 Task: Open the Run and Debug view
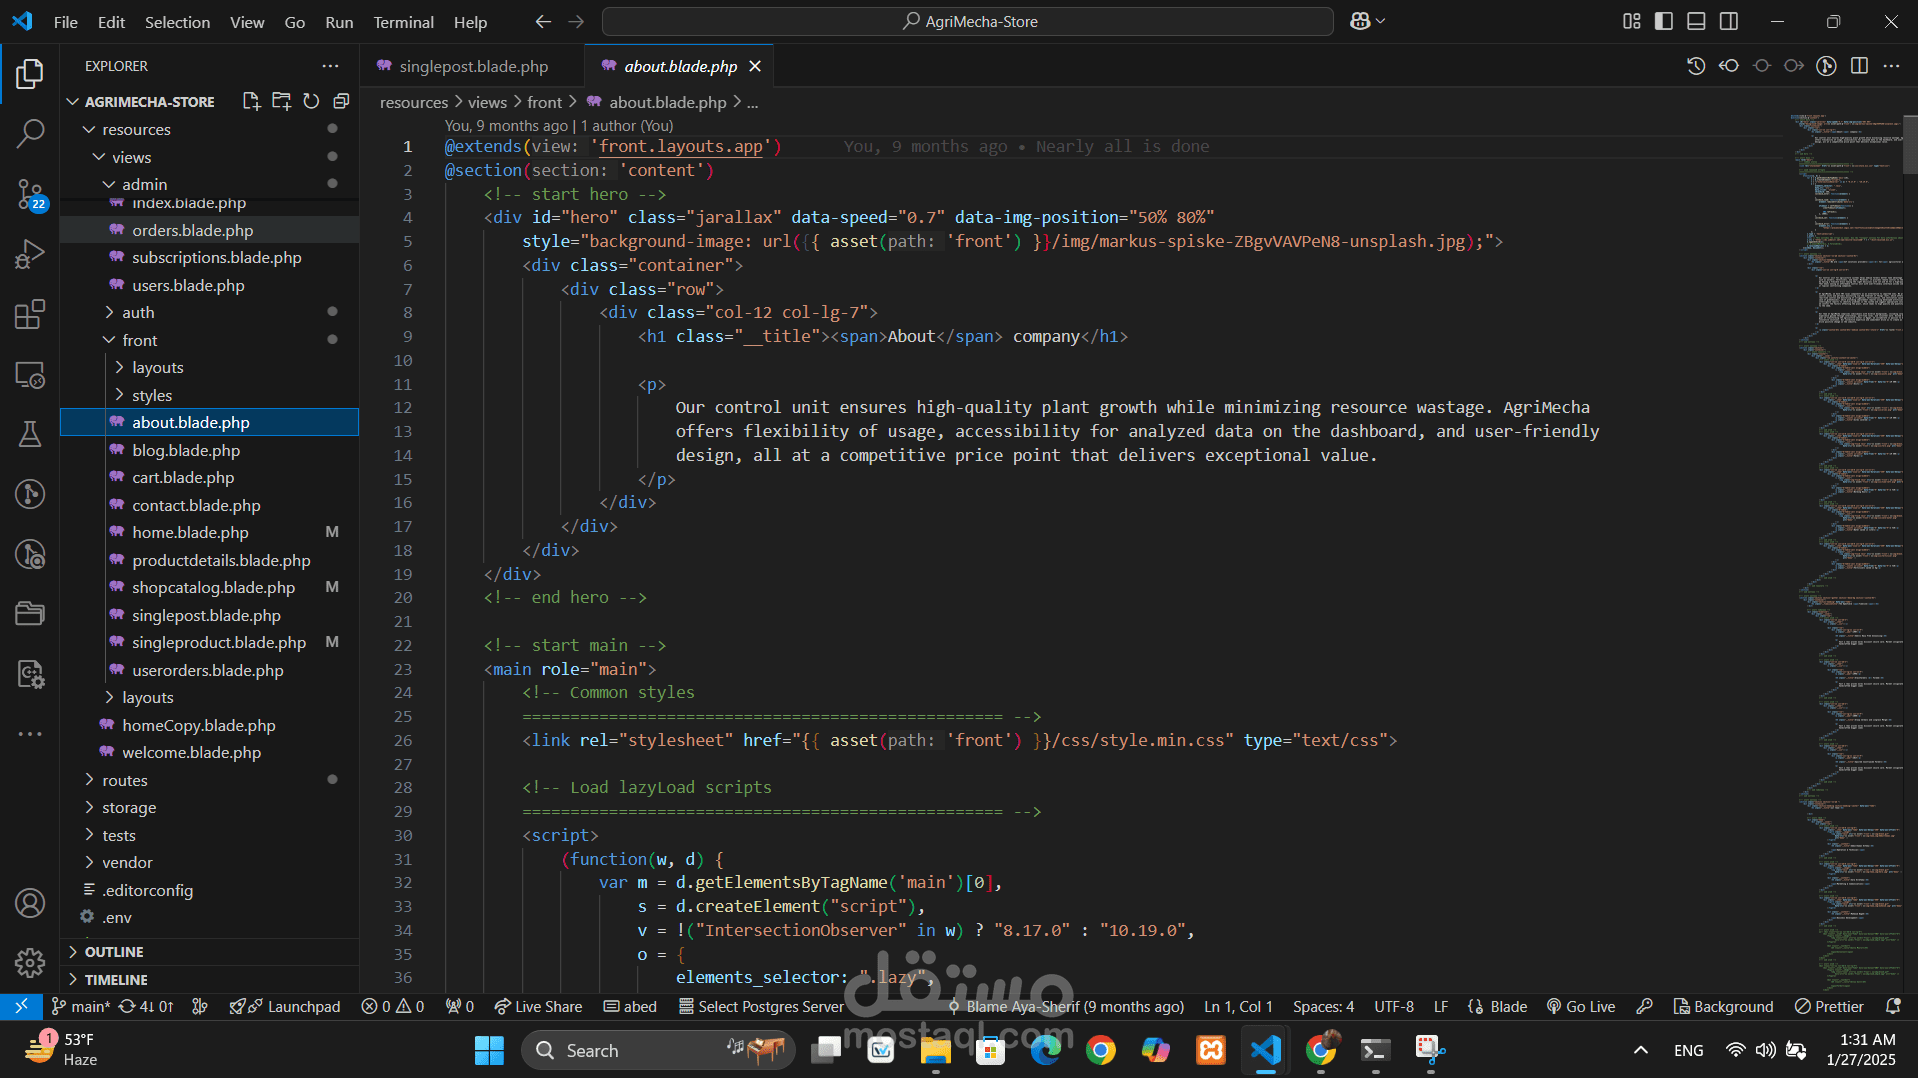[30, 254]
